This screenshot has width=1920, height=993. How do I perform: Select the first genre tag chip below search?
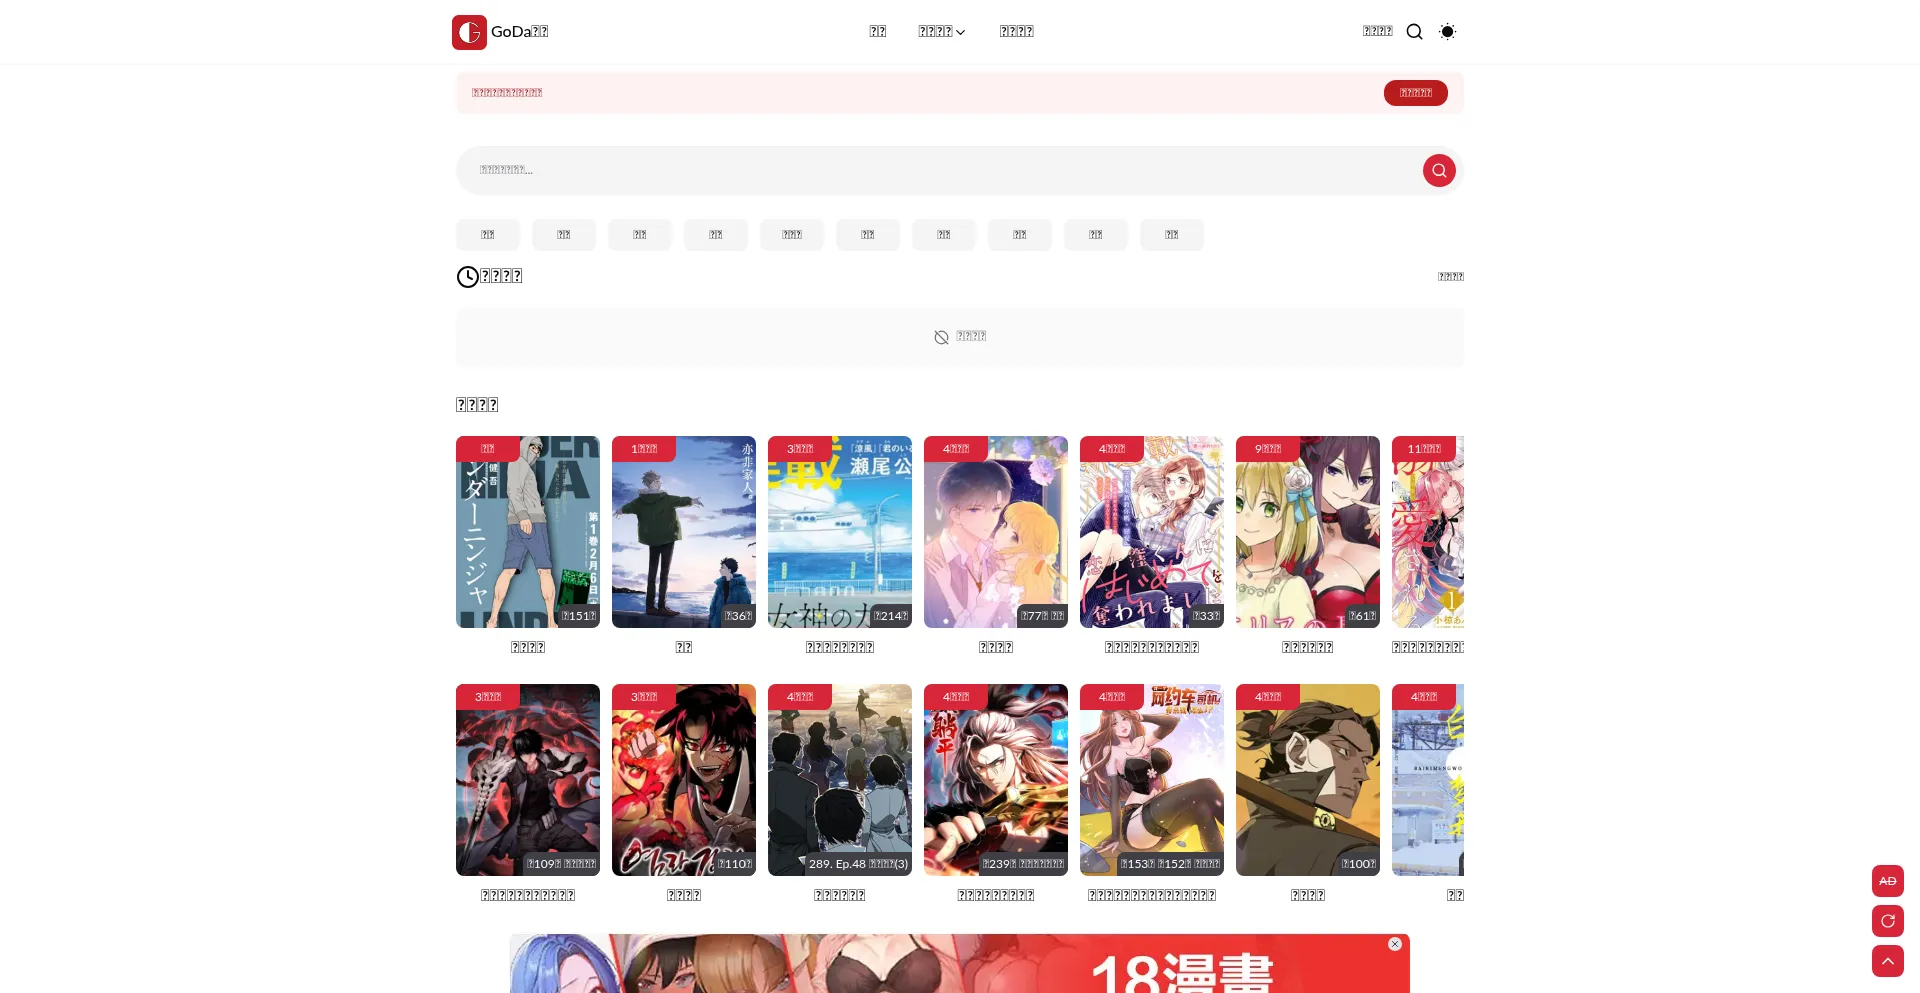(487, 235)
